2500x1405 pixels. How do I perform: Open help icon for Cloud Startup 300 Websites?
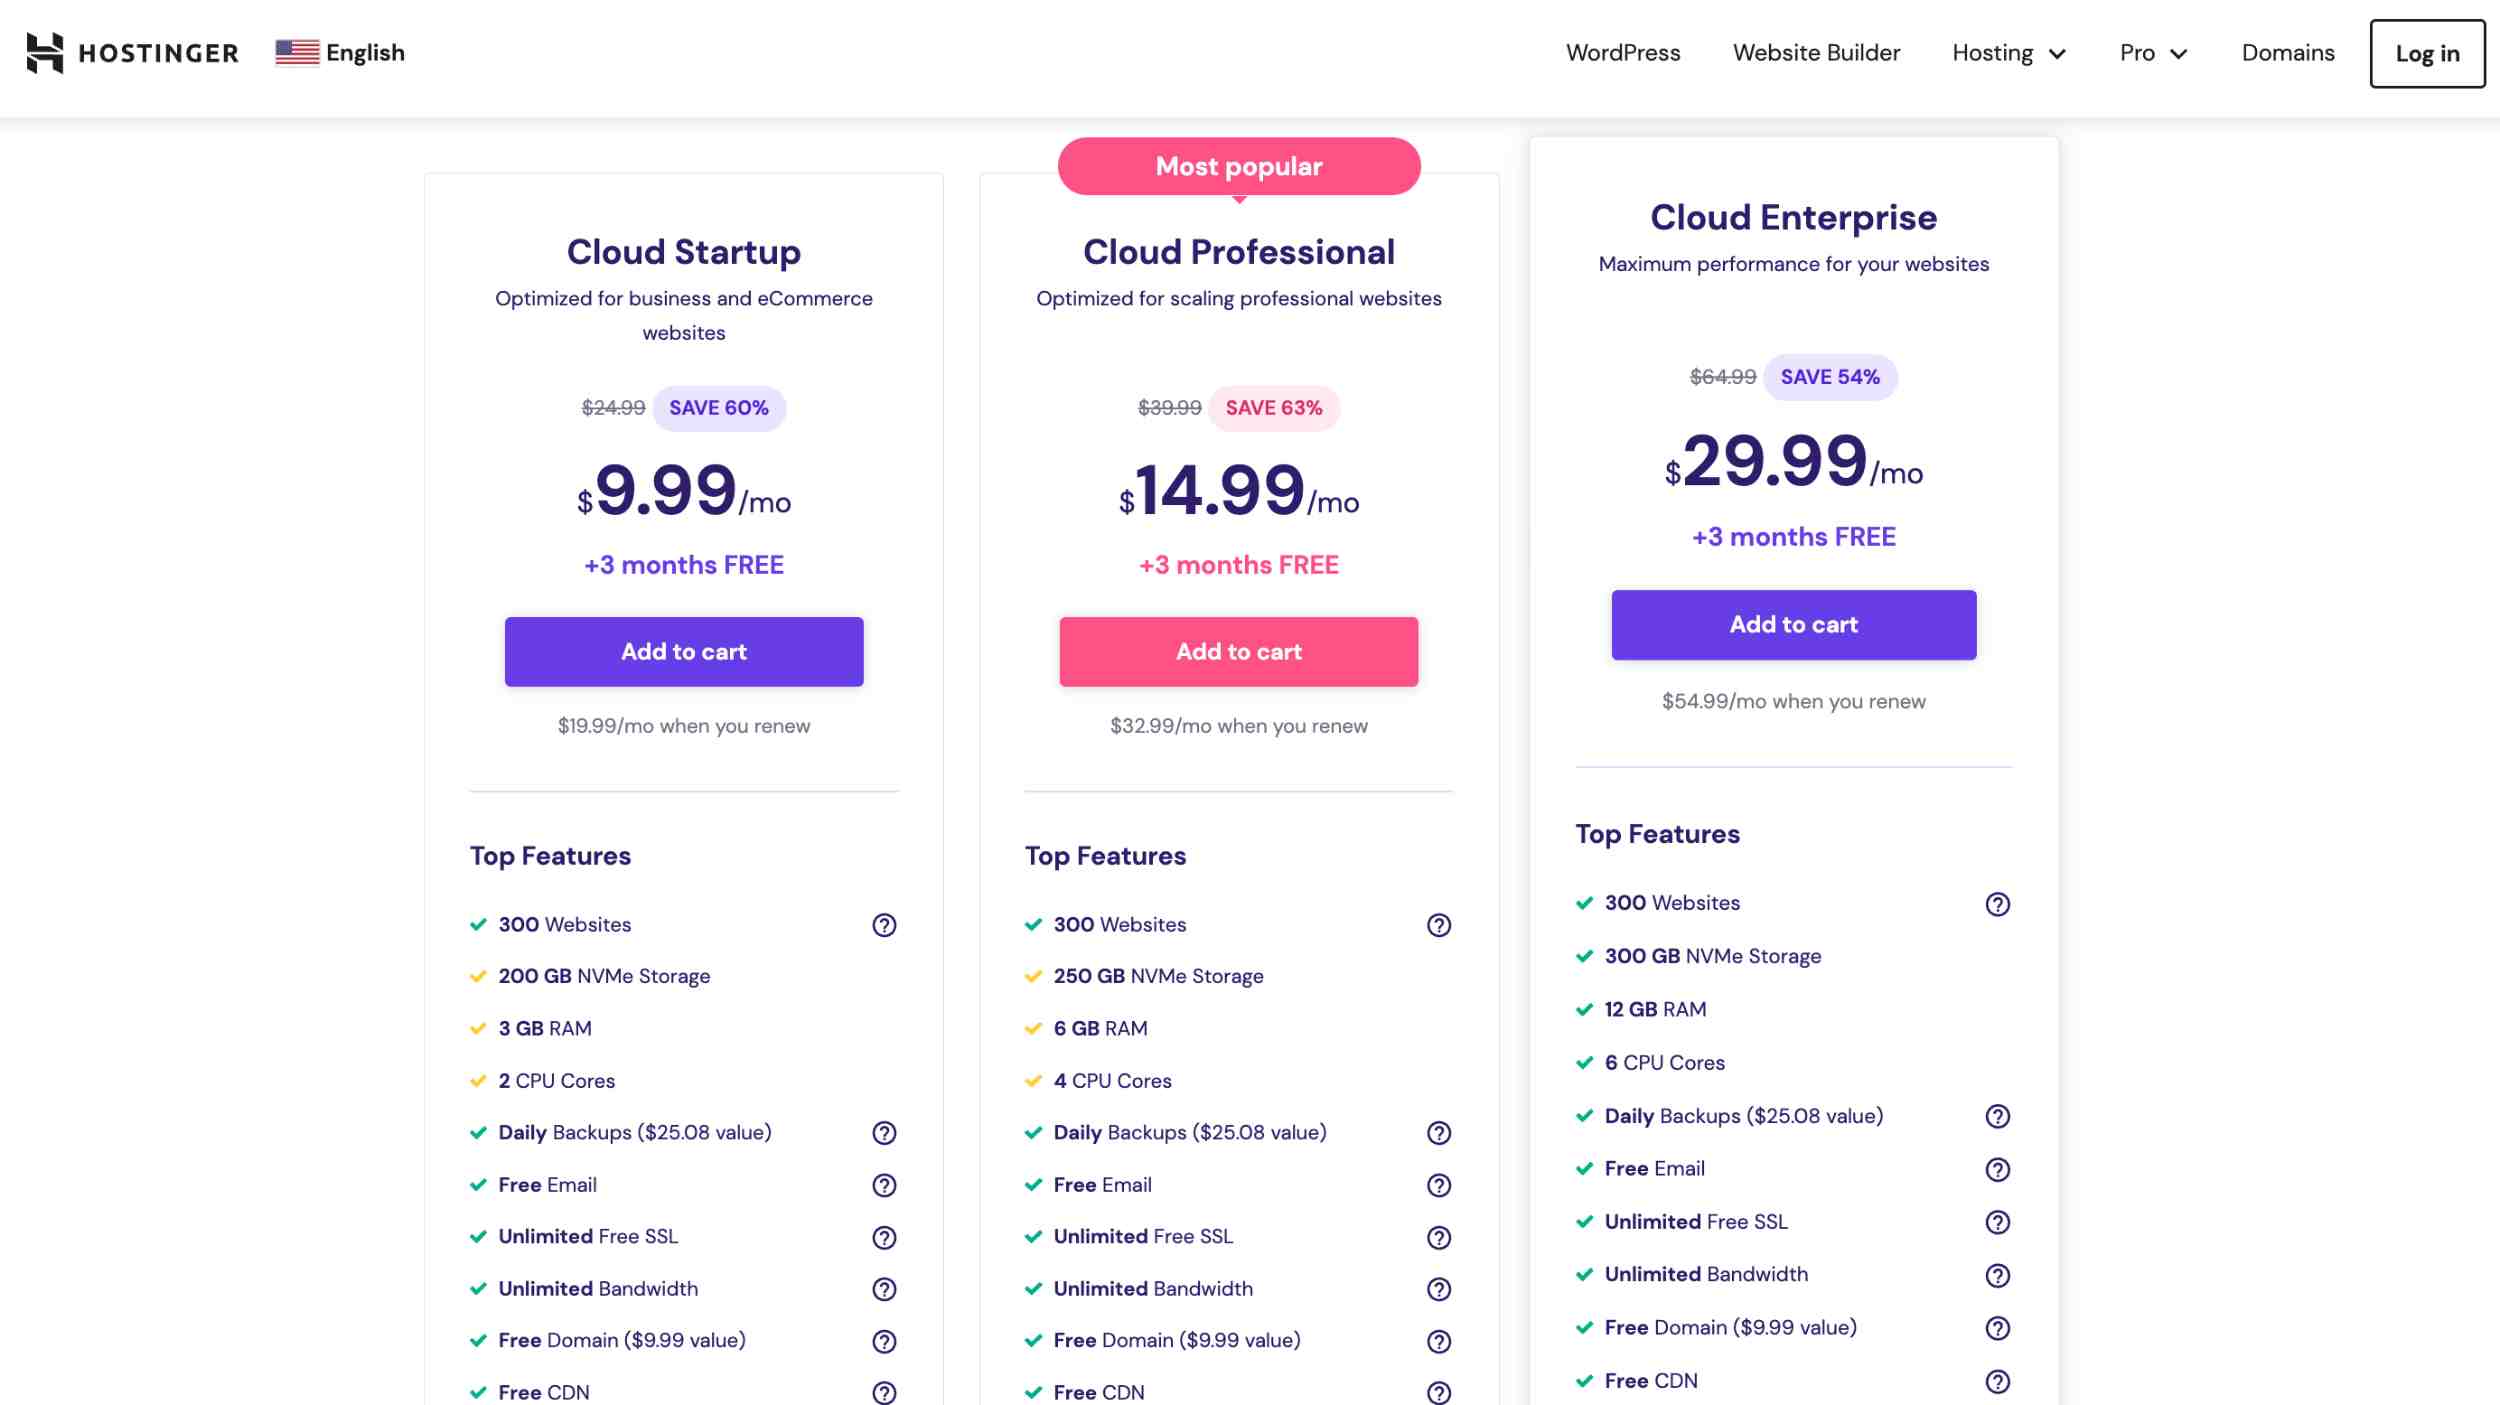[x=884, y=925]
